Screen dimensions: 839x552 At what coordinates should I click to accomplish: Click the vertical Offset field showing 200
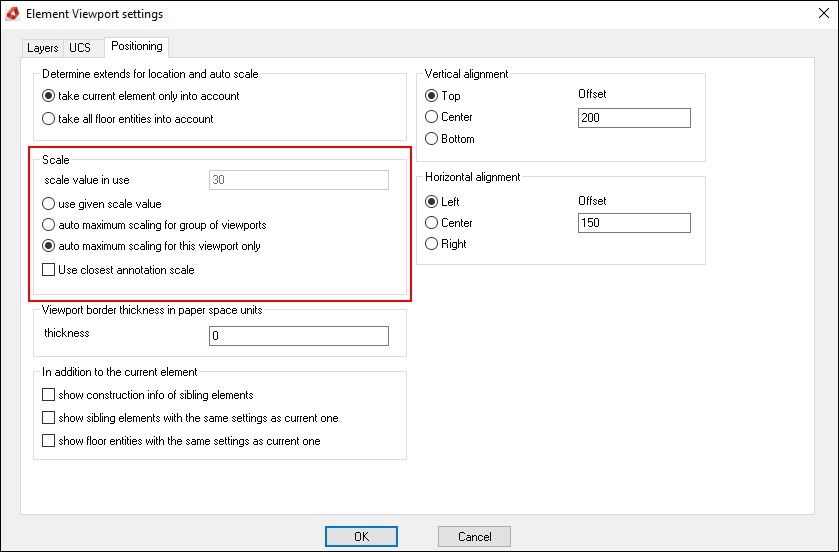click(x=634, y=118)
